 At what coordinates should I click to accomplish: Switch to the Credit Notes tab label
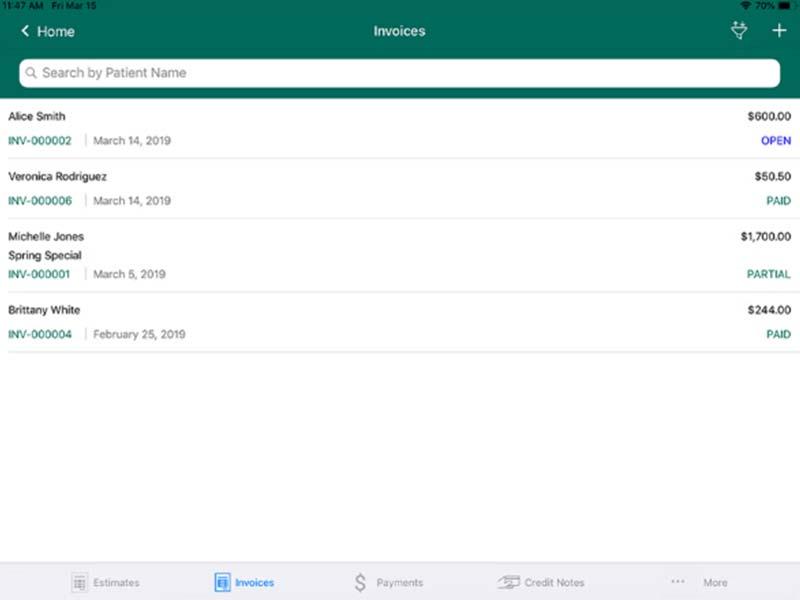coord(554,583)
